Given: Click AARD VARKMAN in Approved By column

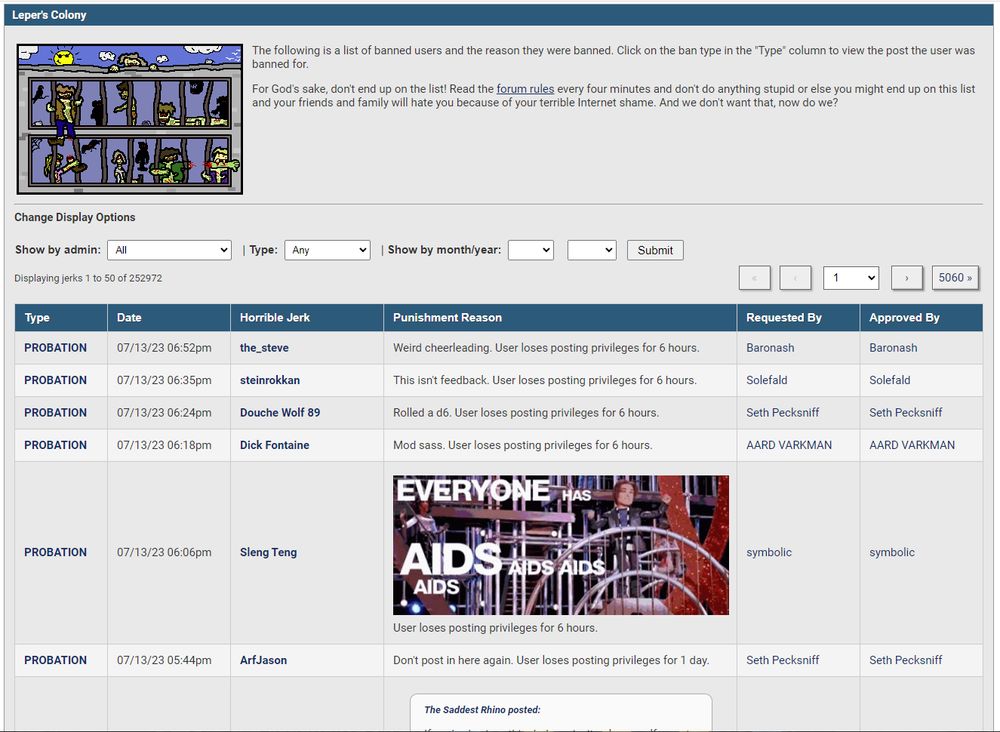Looking at the screenshot, I should click(x=904, y=445).
